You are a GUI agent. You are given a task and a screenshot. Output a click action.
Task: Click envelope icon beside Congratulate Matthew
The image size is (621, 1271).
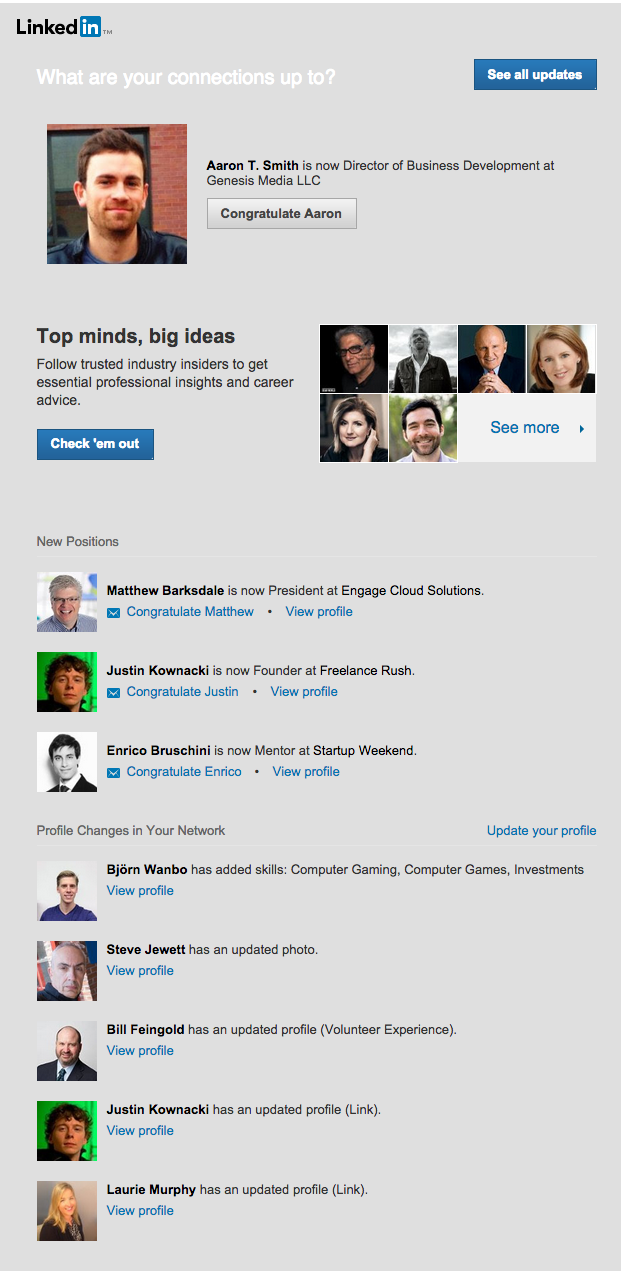click(114, 612)
